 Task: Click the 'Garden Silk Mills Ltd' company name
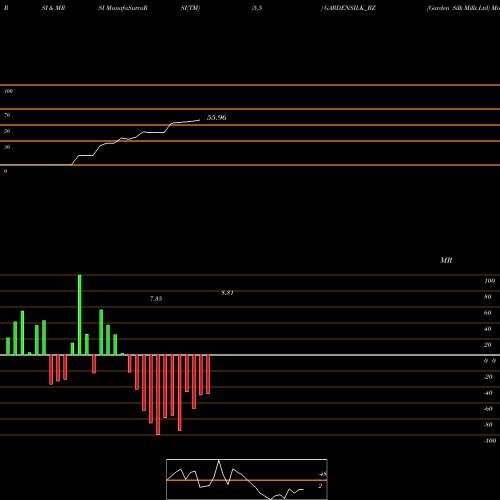click(x=458, y=8)
